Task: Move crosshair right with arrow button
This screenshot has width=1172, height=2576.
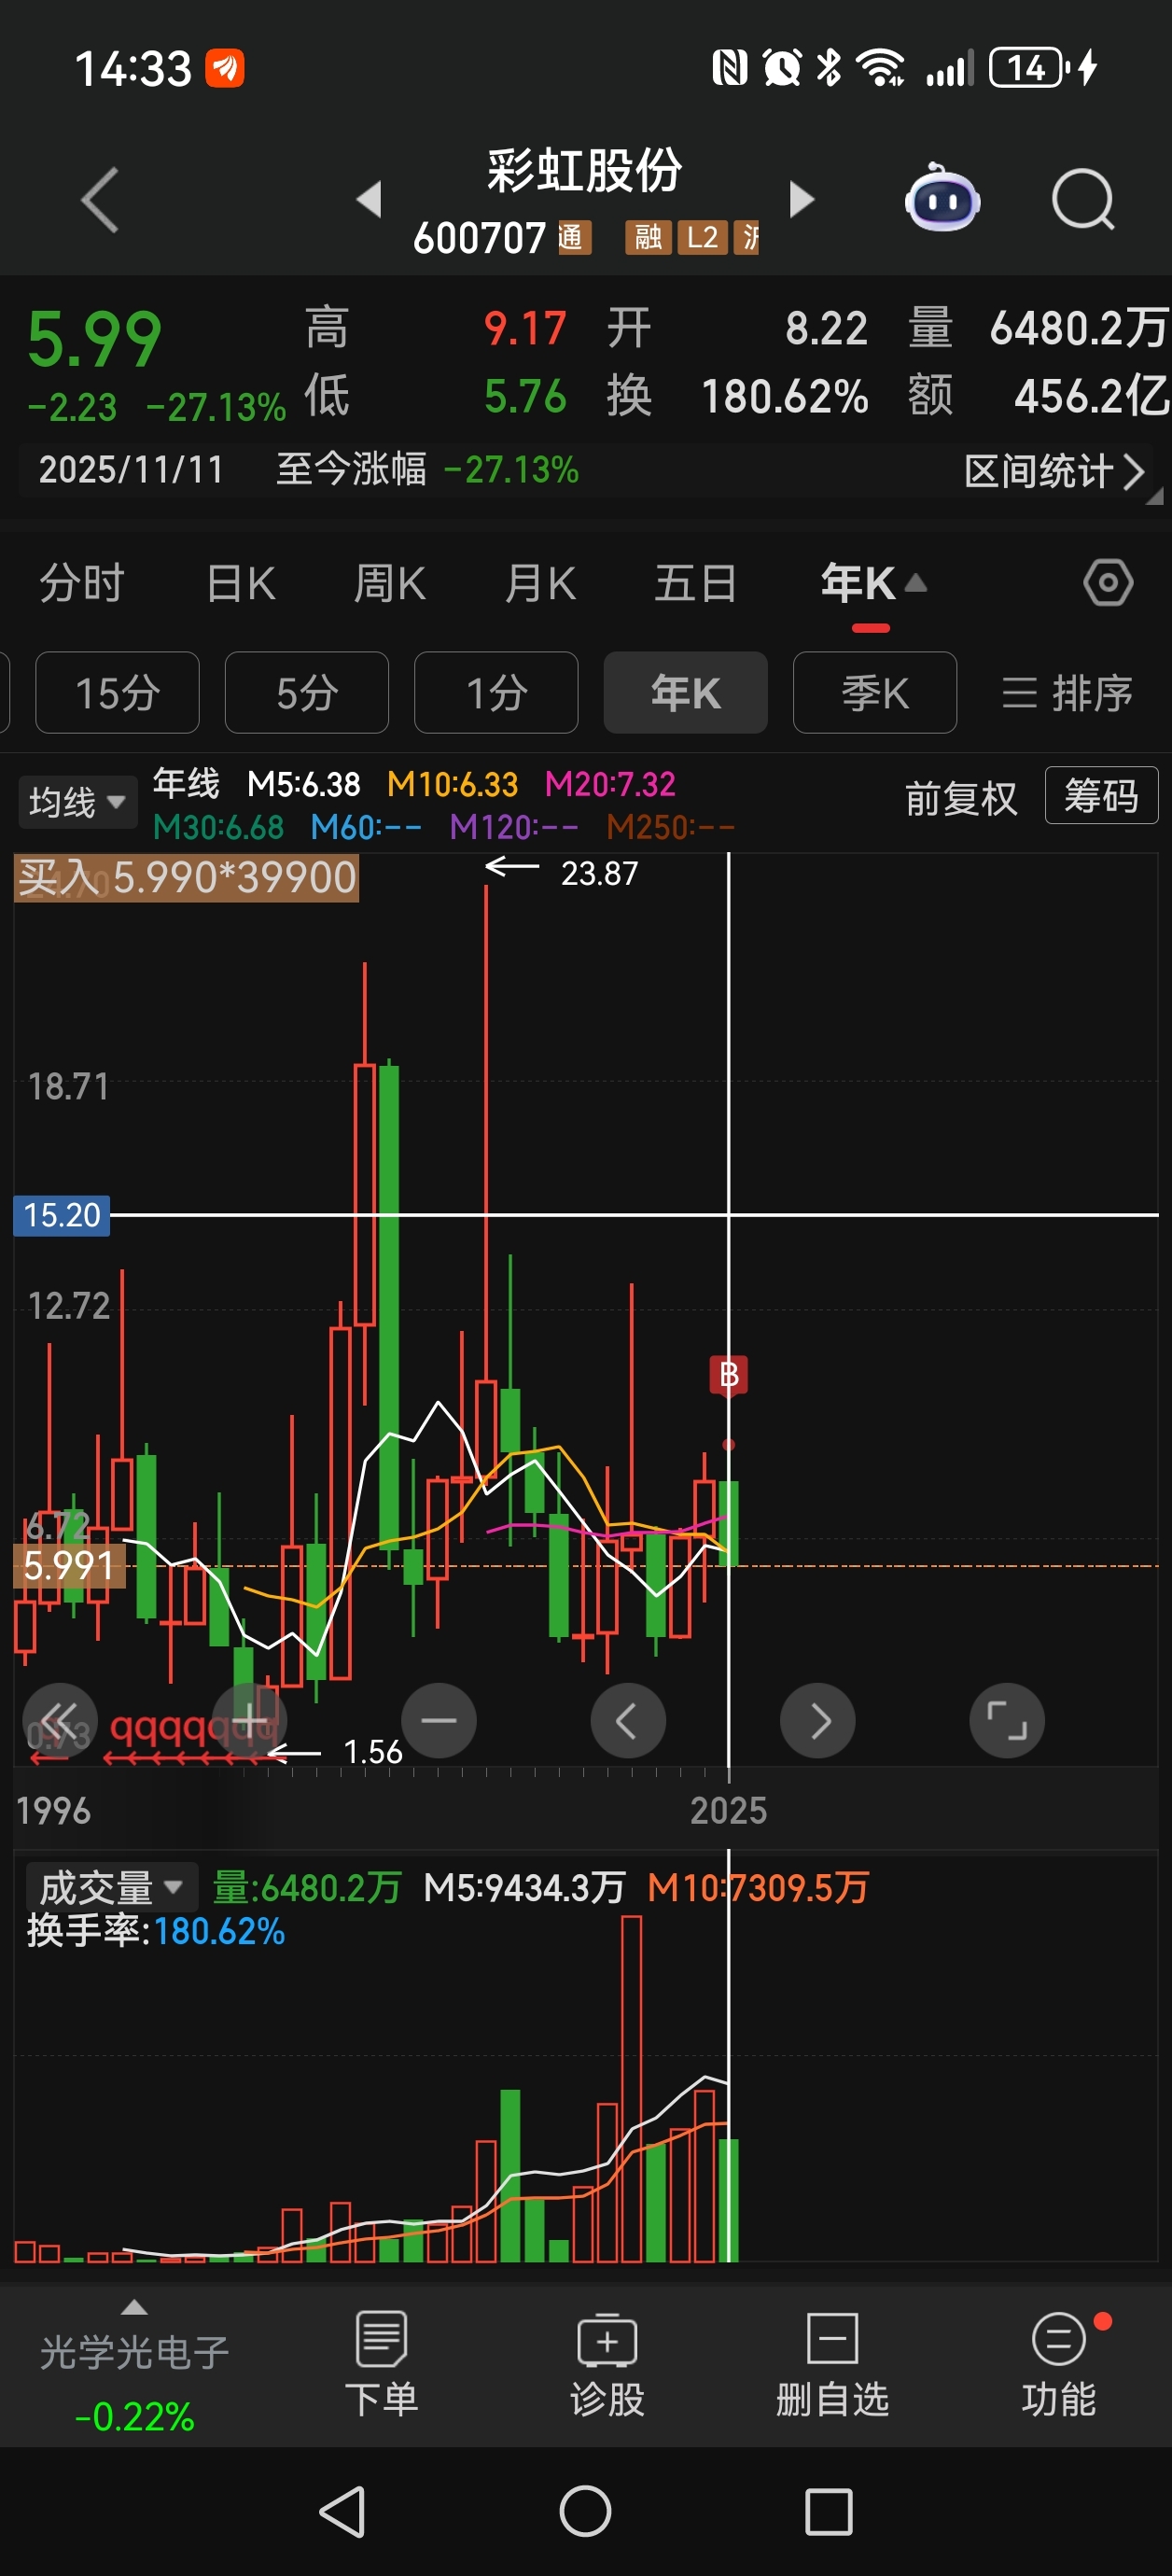Action: pyautogui.click(x=818, y=1721)
